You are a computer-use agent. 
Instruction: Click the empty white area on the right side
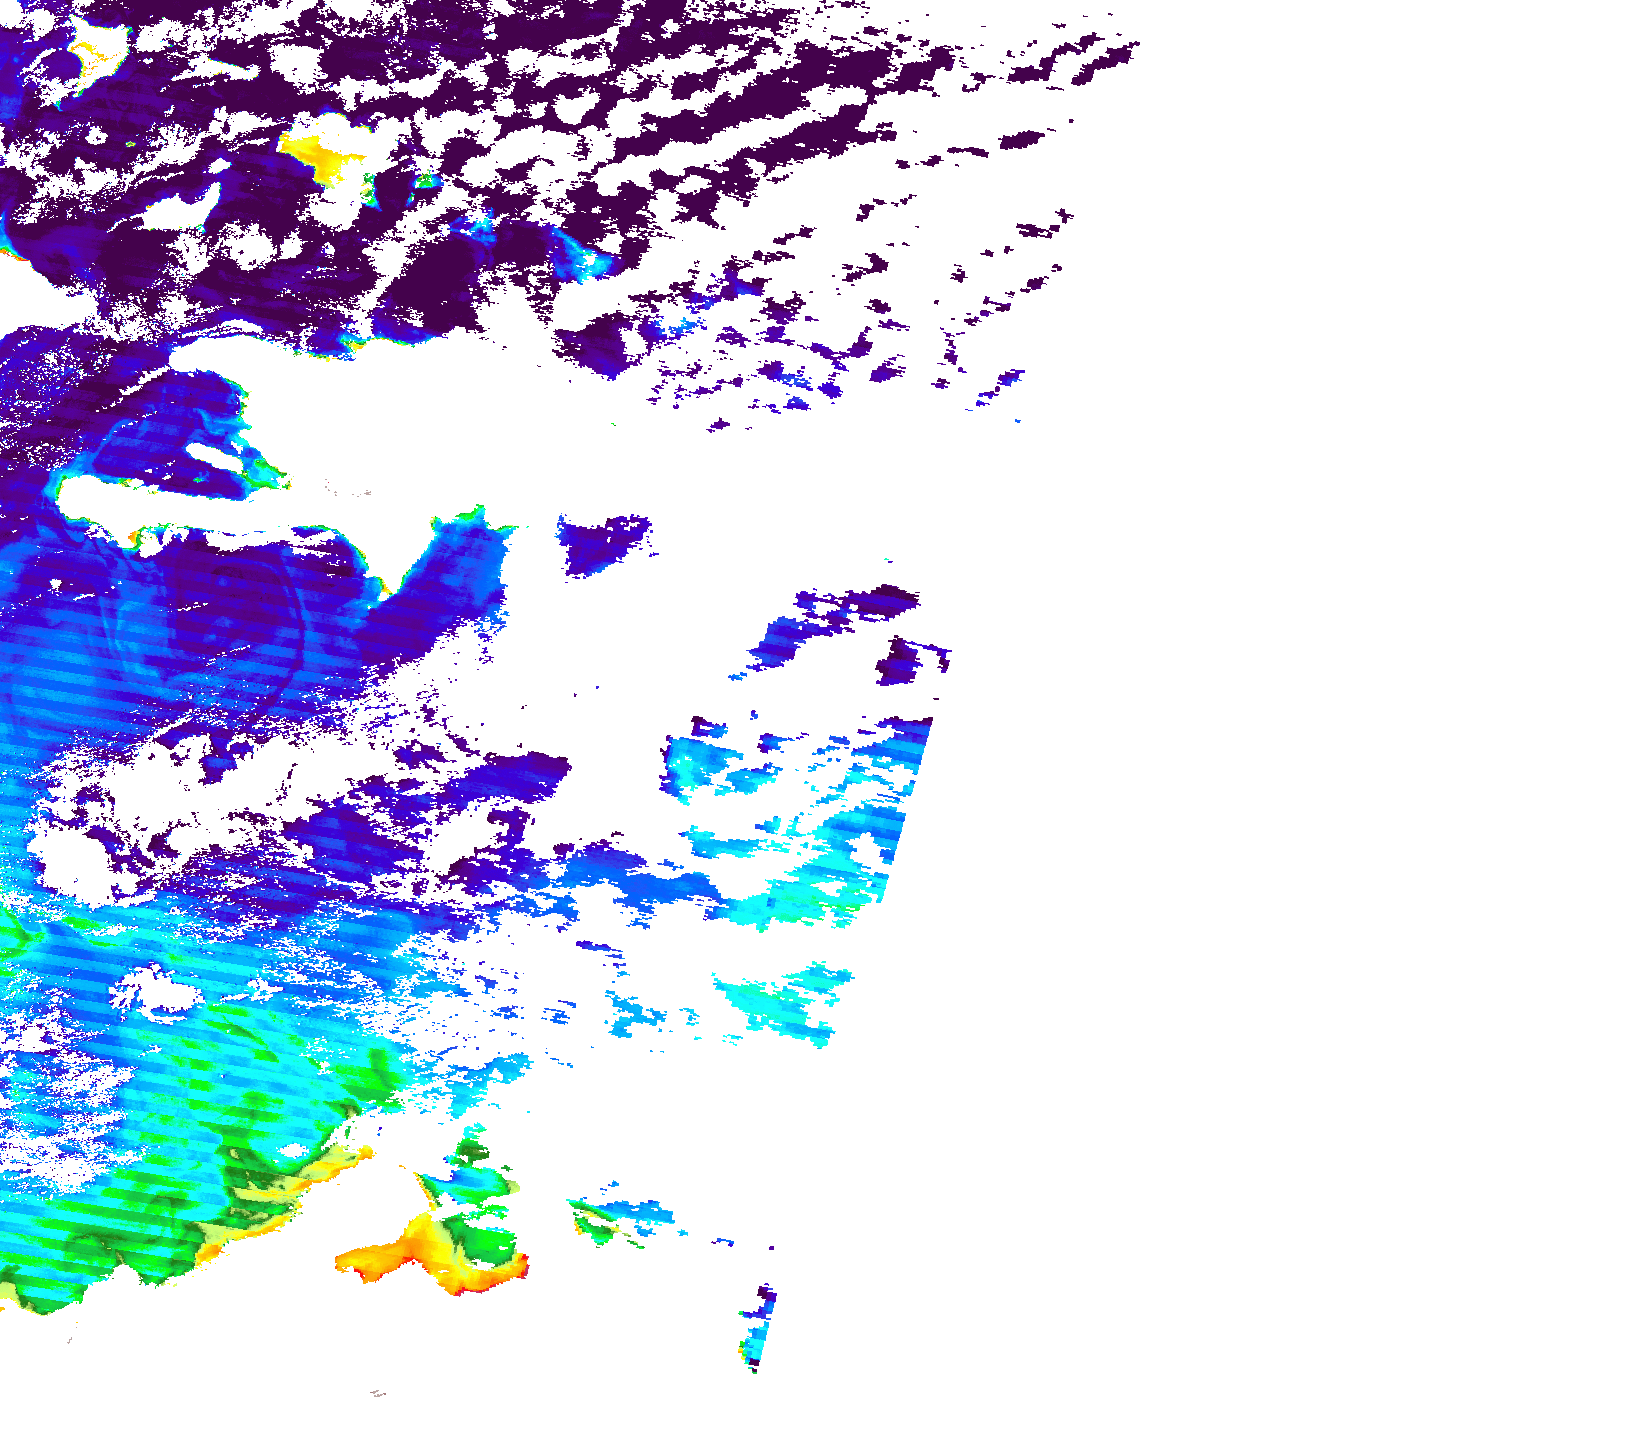[1300, 700]
